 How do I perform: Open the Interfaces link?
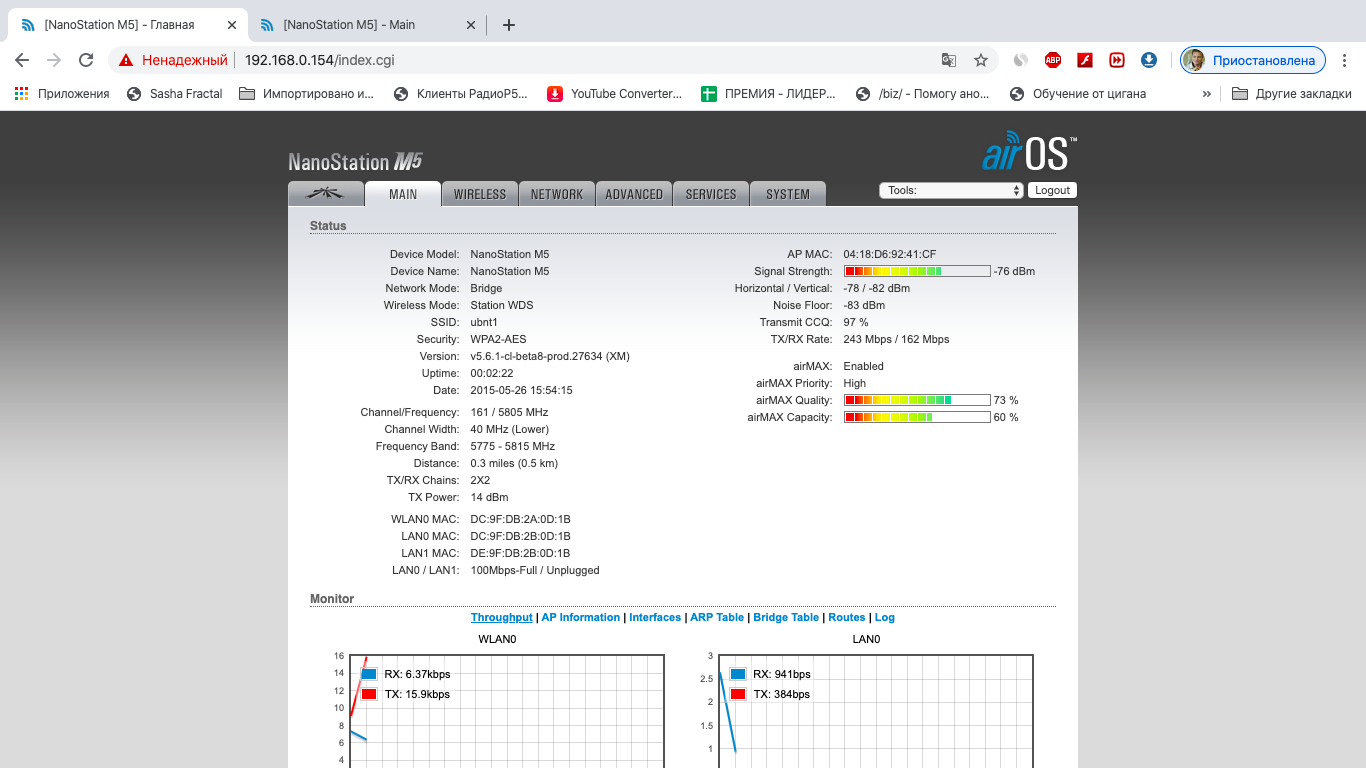point(655,618)
